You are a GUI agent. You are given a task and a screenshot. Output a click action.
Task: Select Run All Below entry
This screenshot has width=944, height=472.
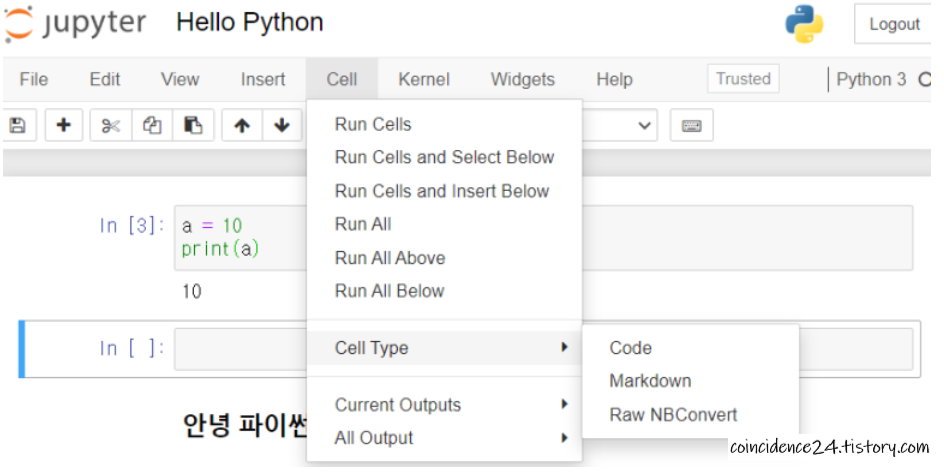(x=444, y=291)
